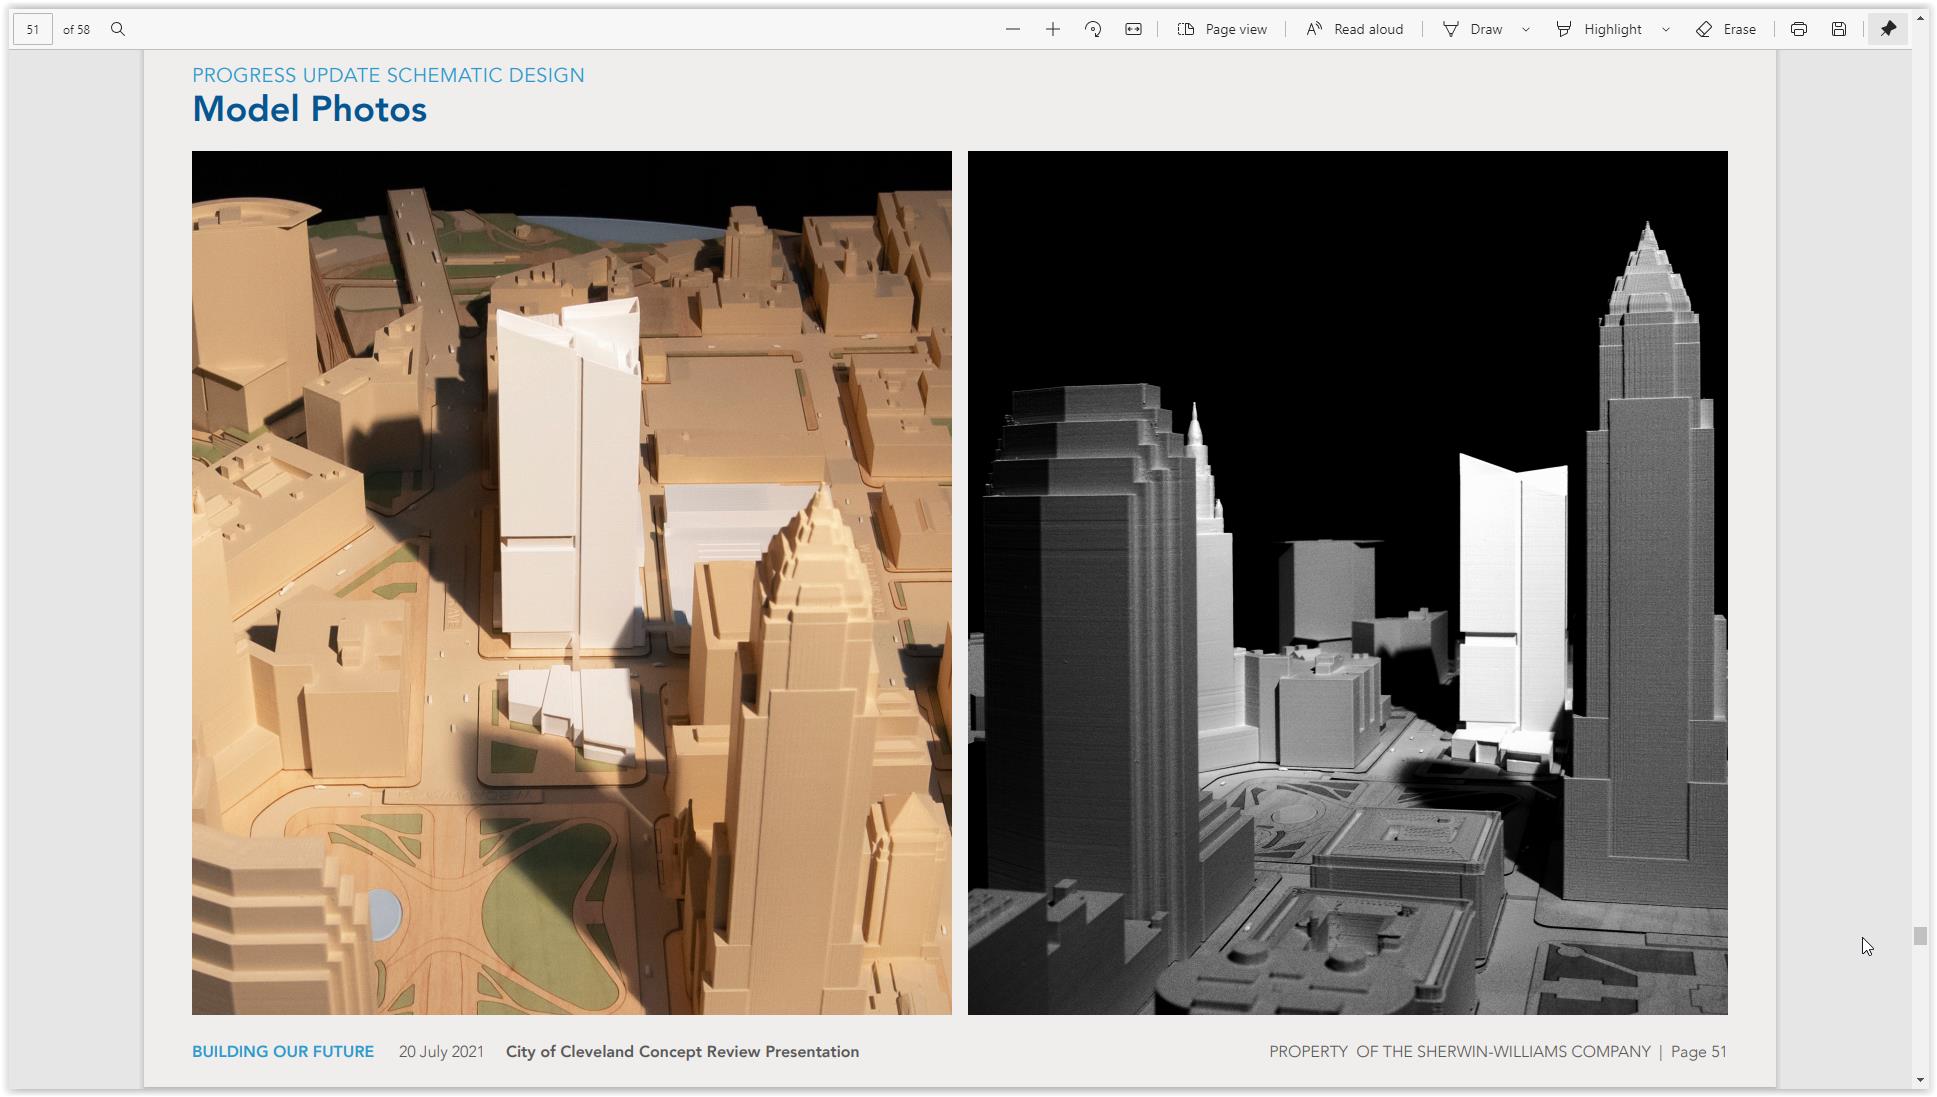Viewport: 1937px width, 1097px height.
Task: Print the document with printer icon
Action: (x=1799, y=29)
